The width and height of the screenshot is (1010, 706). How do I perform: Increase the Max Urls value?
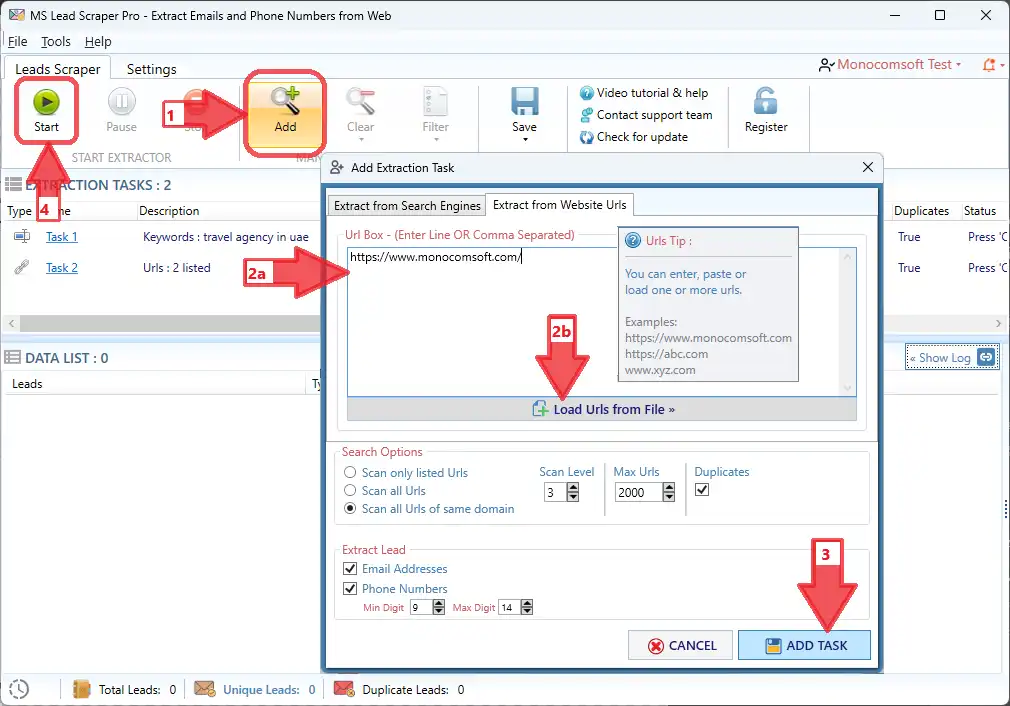[x=669, y=488]
